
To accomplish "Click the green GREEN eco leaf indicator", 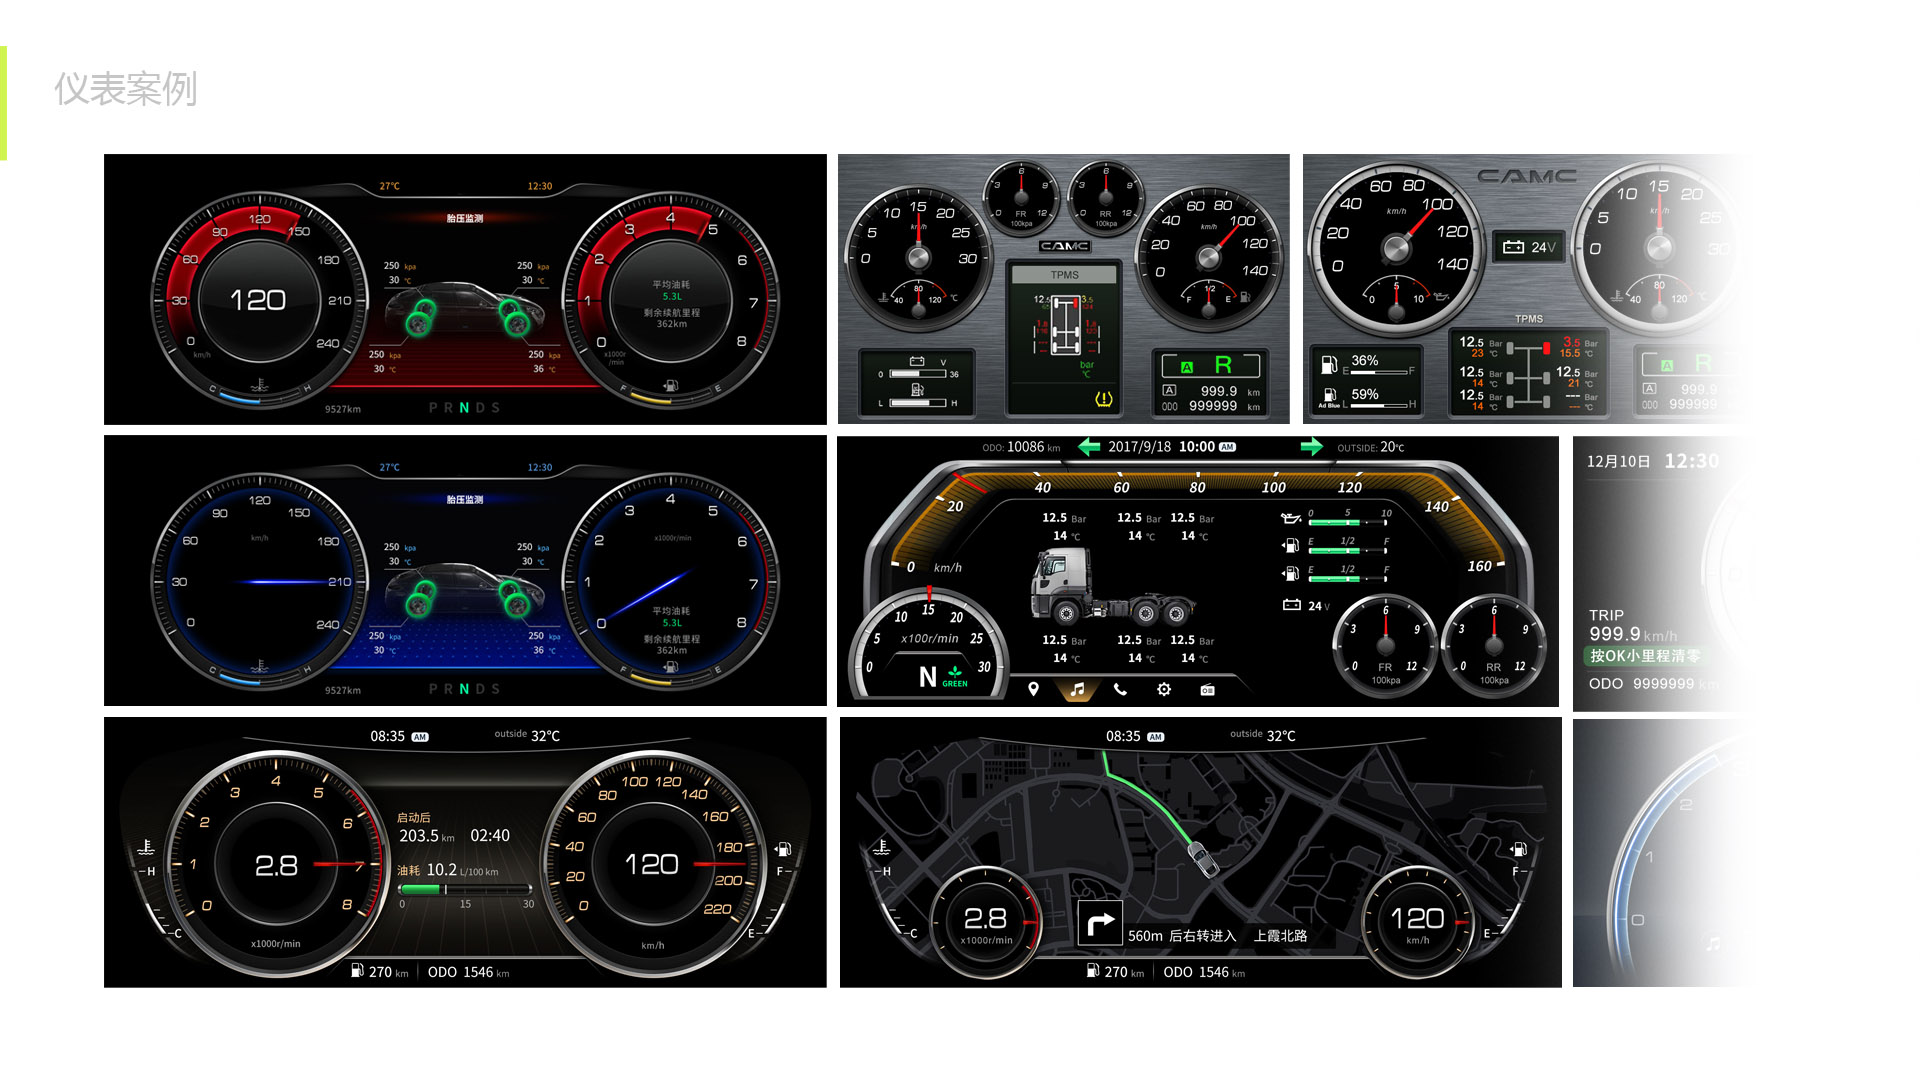I will pos(955,676).
